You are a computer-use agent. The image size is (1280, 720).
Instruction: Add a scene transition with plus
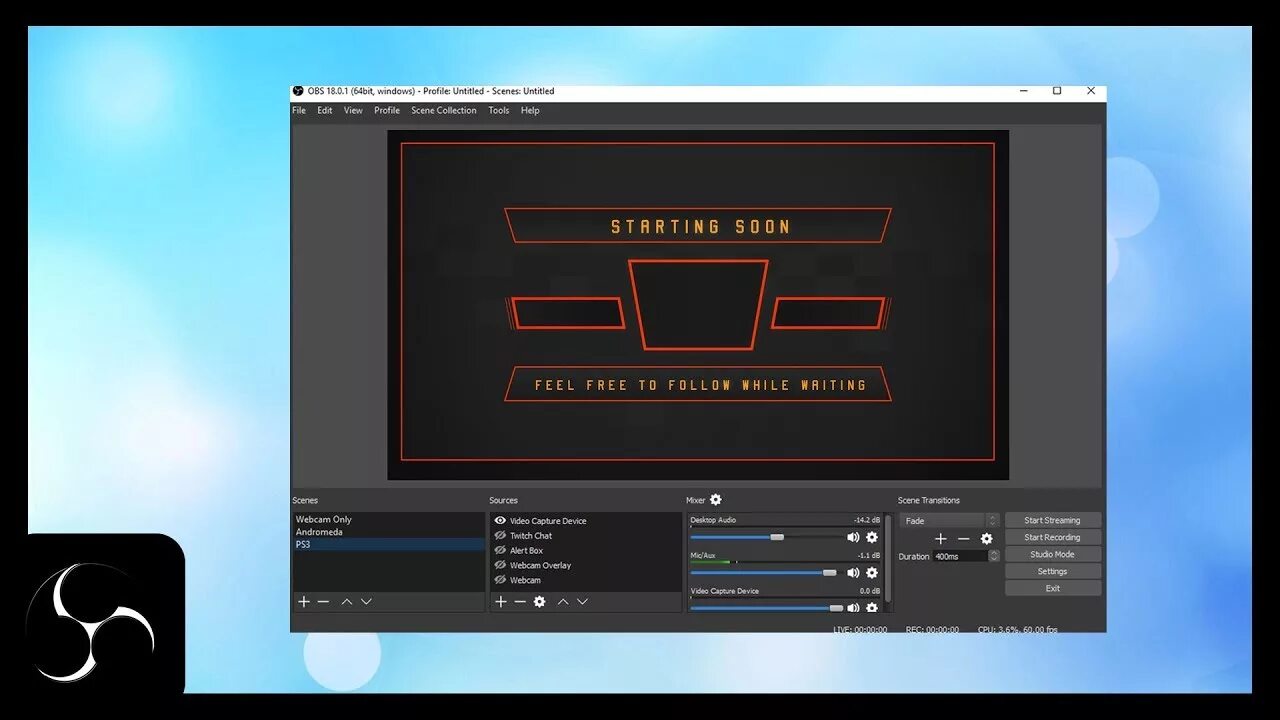(940, 538)
